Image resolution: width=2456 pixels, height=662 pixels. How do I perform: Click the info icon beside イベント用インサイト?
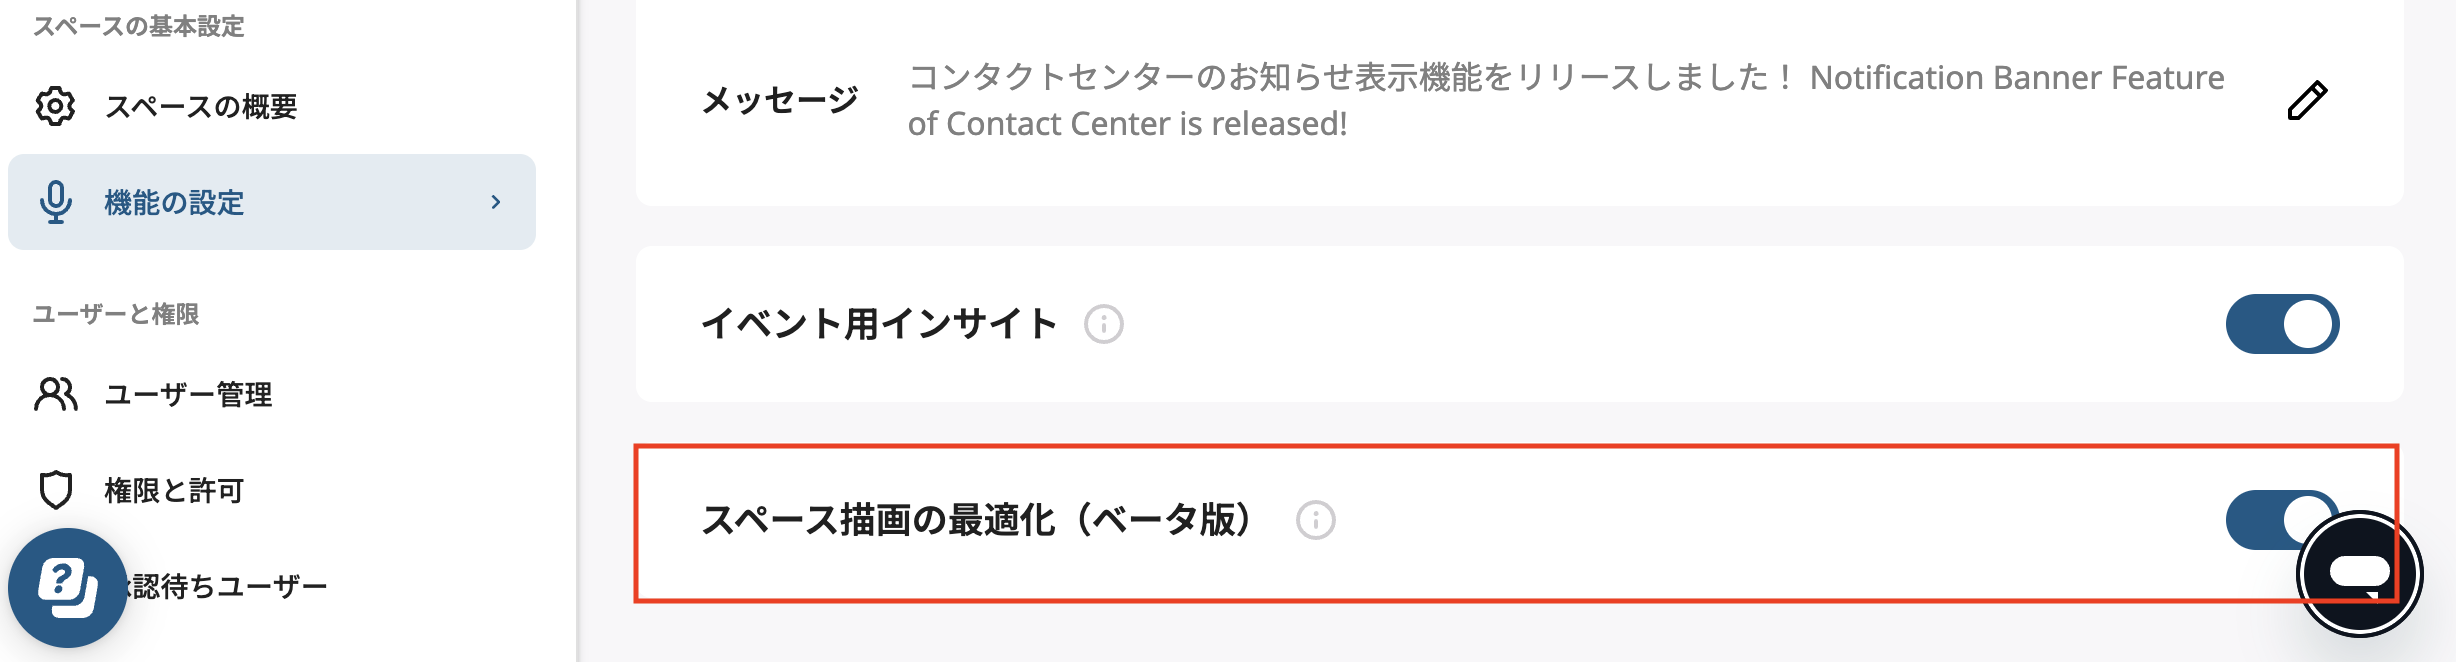coord(1102,323)
